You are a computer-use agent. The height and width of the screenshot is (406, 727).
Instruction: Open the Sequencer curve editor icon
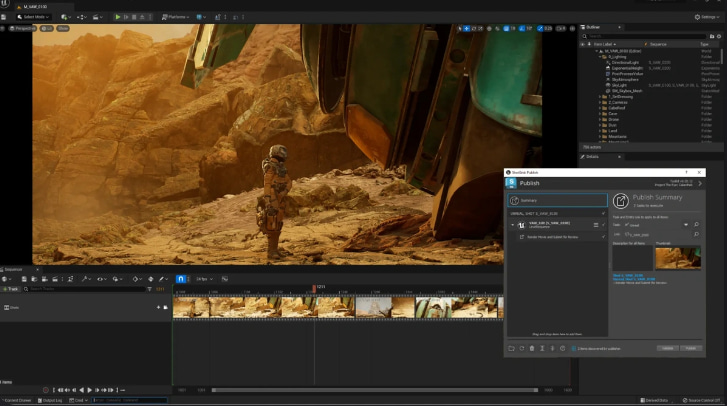coord(225,279)
